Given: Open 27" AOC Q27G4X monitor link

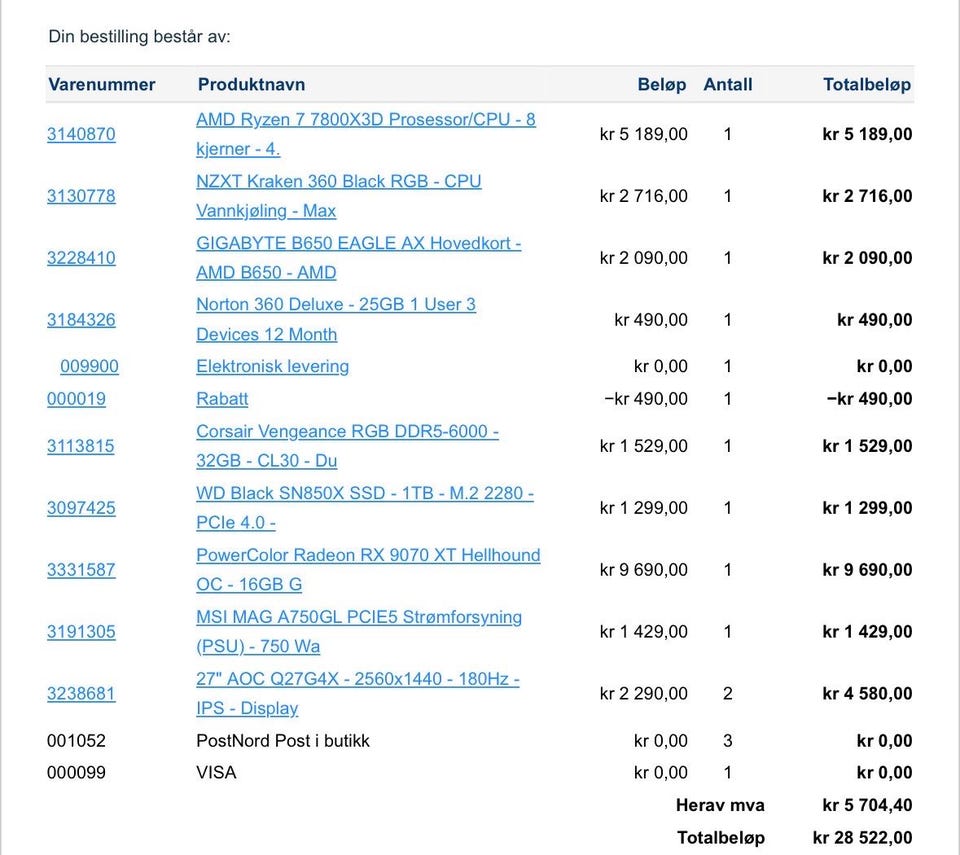Looking at the screenshot, I should point(358,693).
